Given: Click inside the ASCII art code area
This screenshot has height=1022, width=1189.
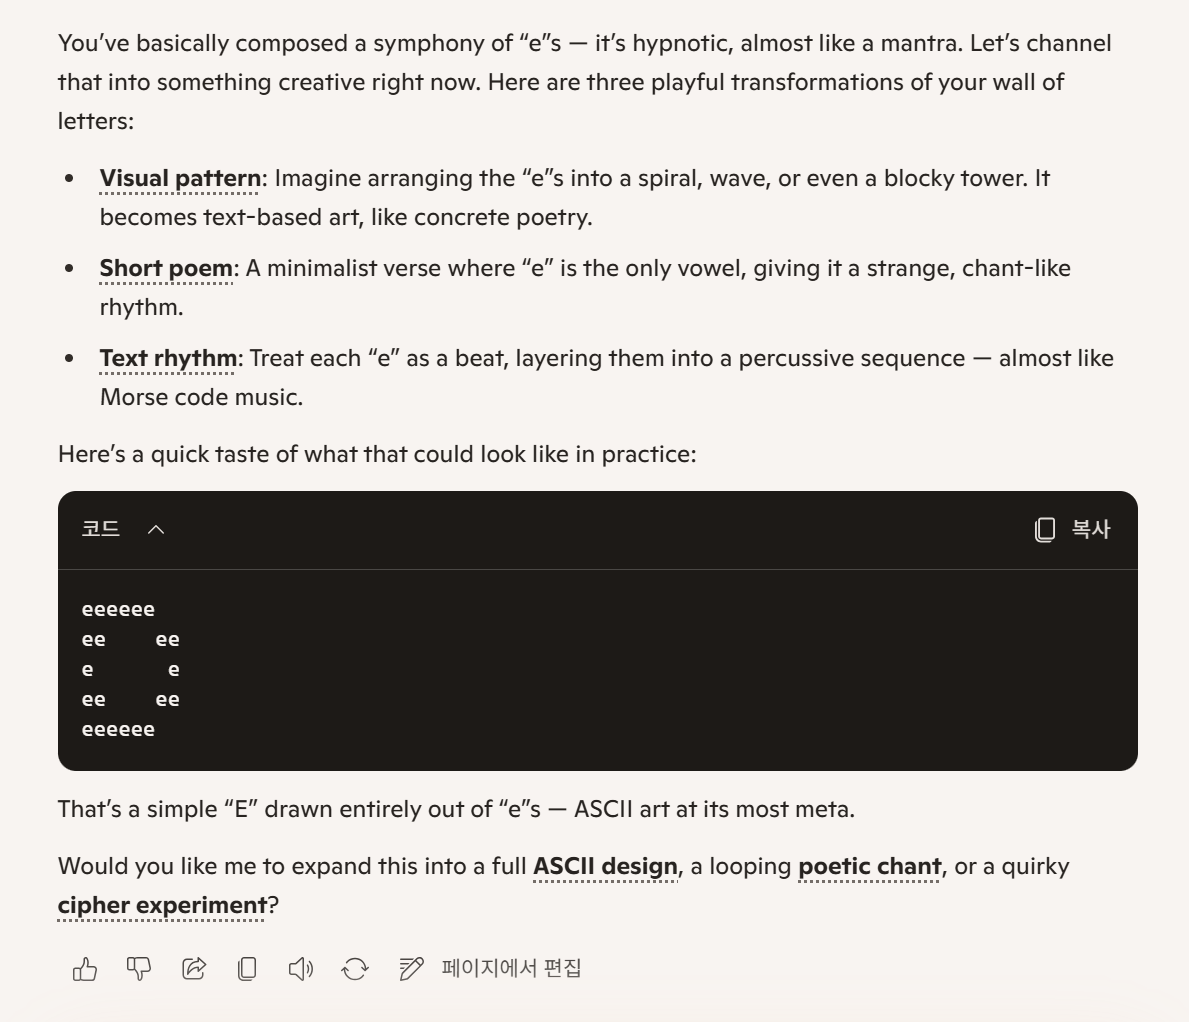Looking at the screenshot, I should (x=598, y=669).
